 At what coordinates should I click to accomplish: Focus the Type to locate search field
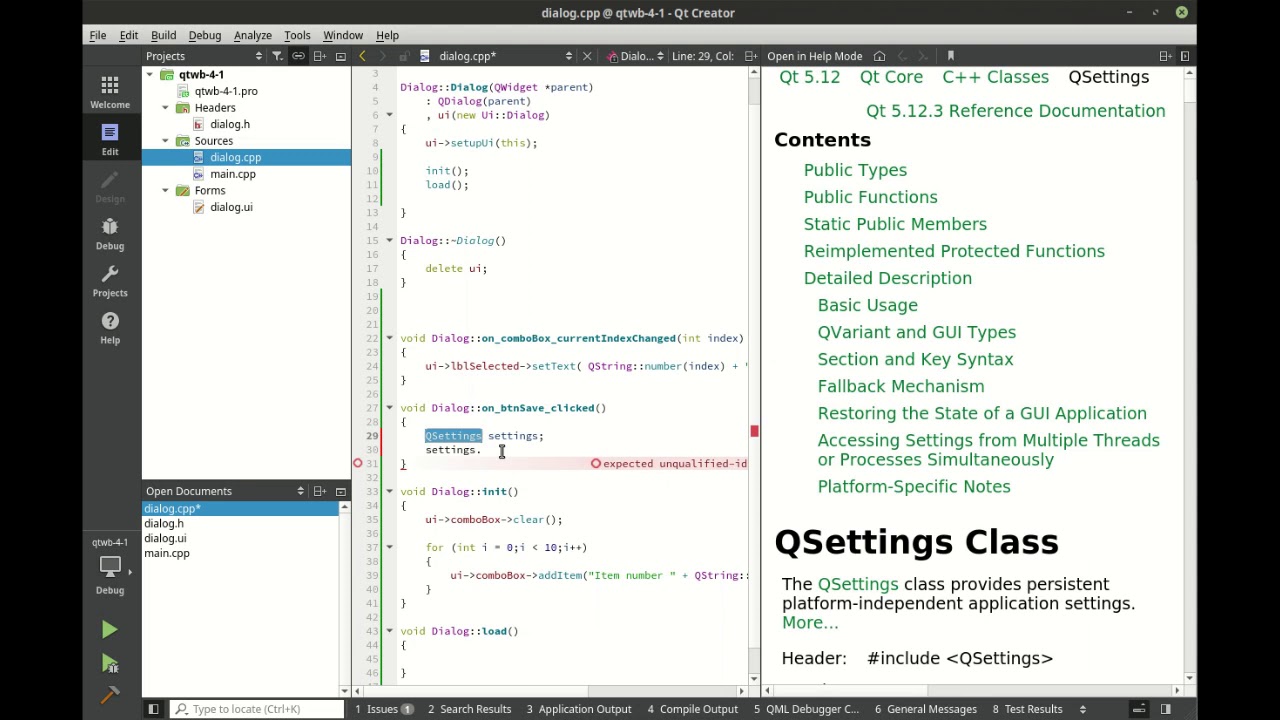click(x=253, y=709)
